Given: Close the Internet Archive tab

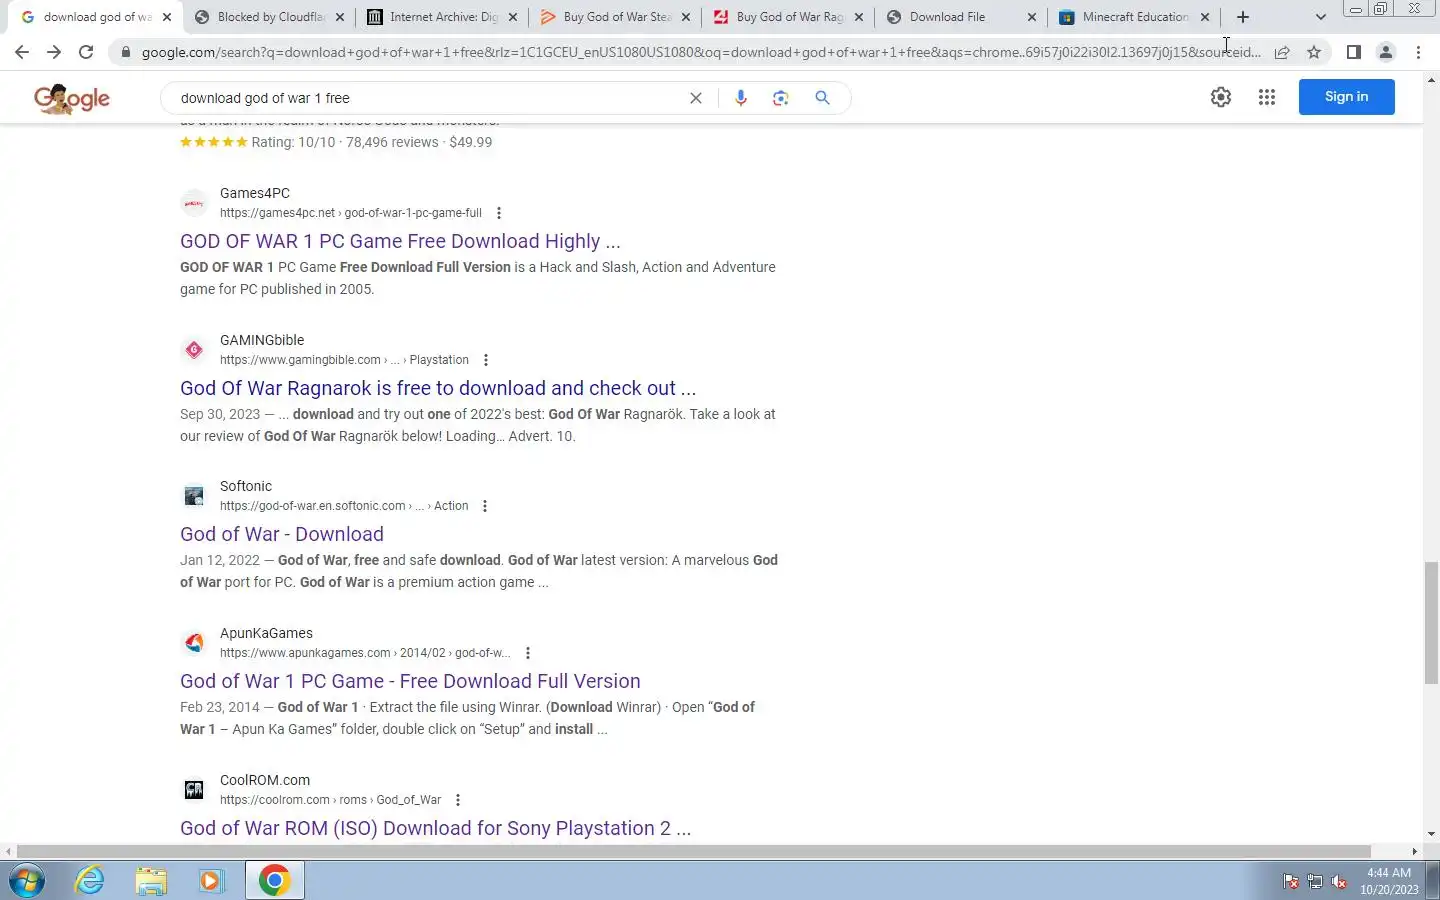Looking at the screenshot, I should point(513,17).
